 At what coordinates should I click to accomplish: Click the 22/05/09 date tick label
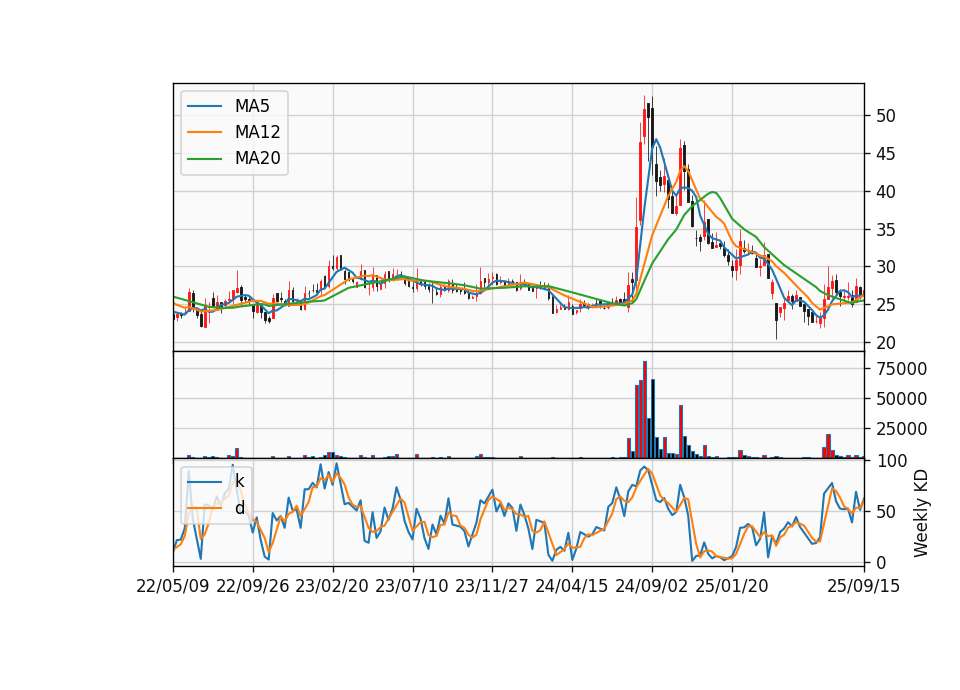(173, 586)
